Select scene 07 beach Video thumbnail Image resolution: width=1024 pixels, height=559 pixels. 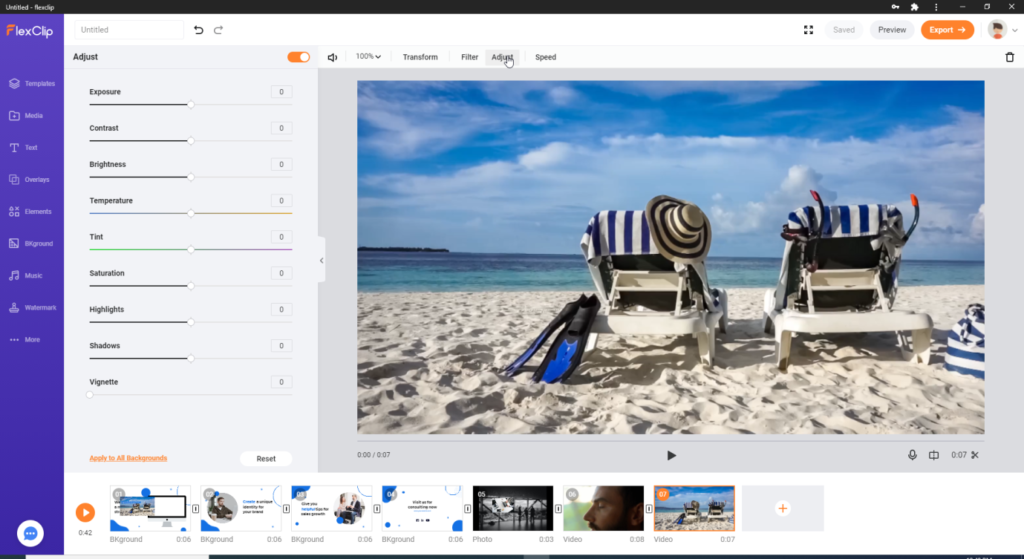click(694, 509)
